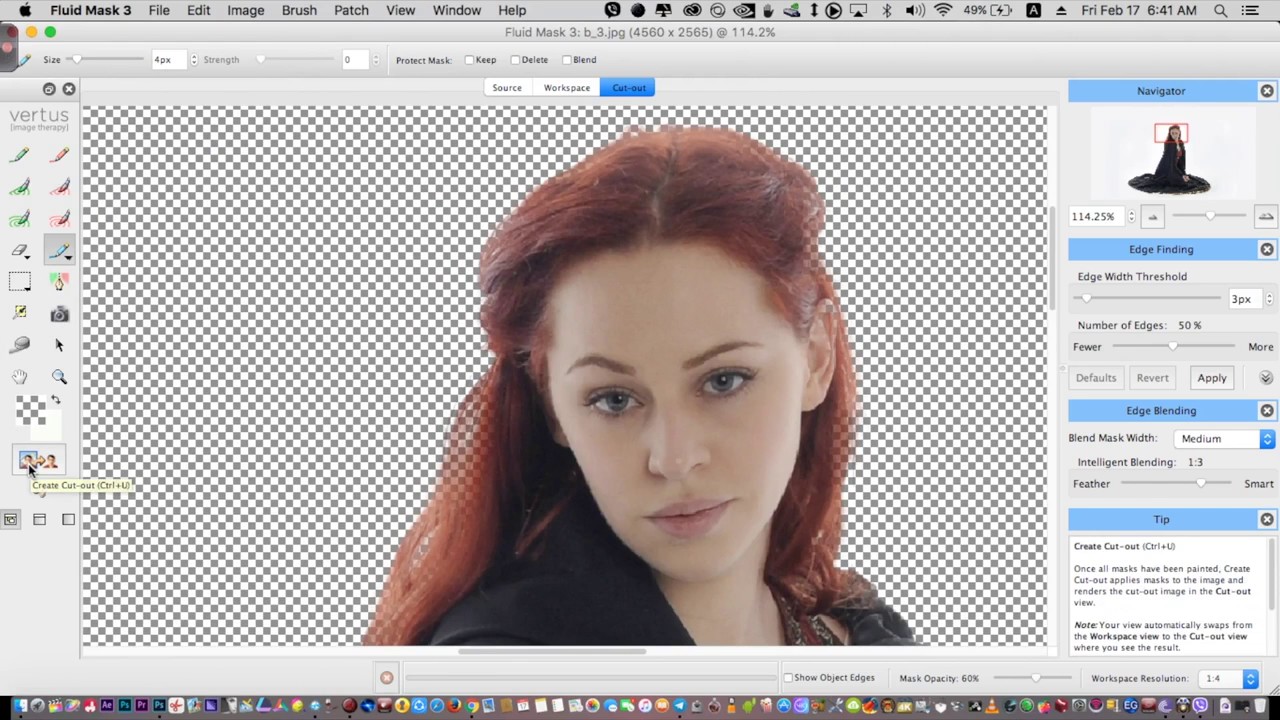This screenshot has height=720, width=1280.
Task: Select the red Delete Local brush
Action: [59, 187]
